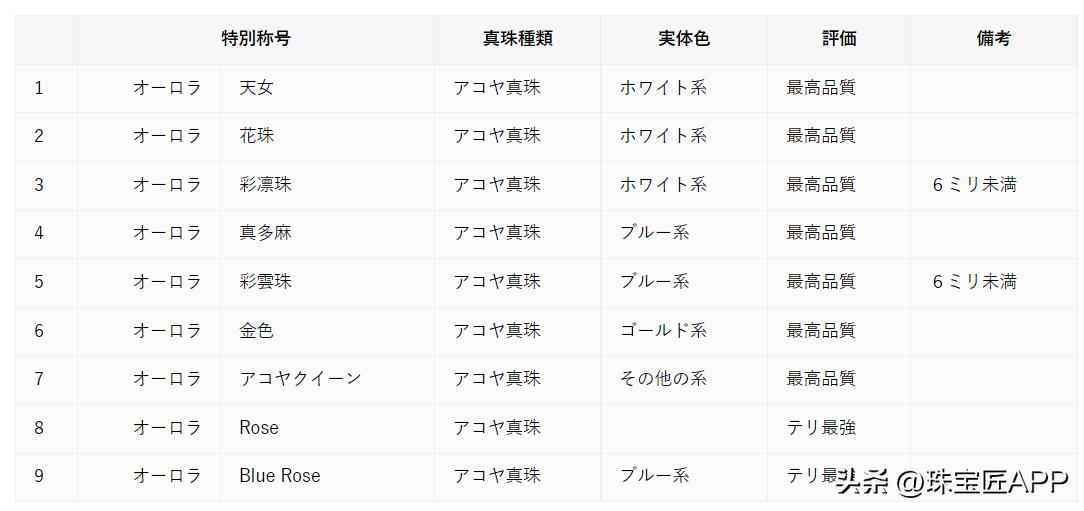This screenshot has height=511, width=1084.
Task: Click the その他の系 cell
Action: pyautogui.click(x=663, y=379)
